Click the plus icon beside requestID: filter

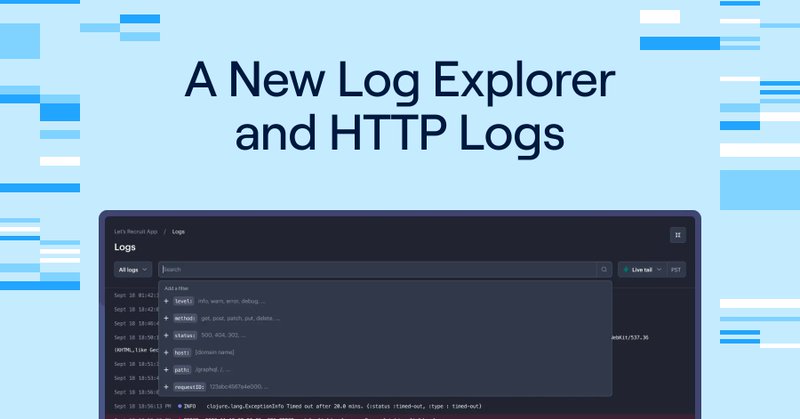pos(166,387)
